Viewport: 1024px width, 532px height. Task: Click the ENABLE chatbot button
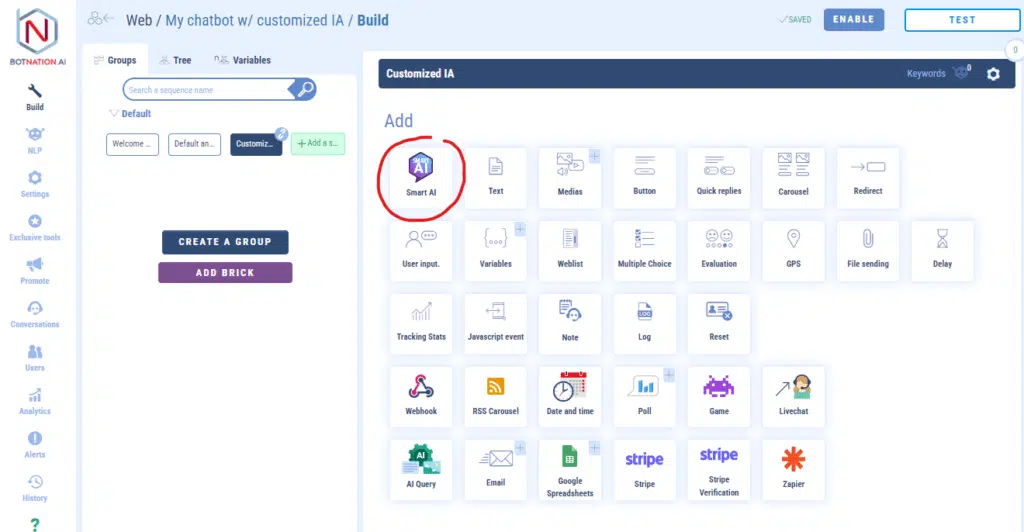click(x=853, y=19)
